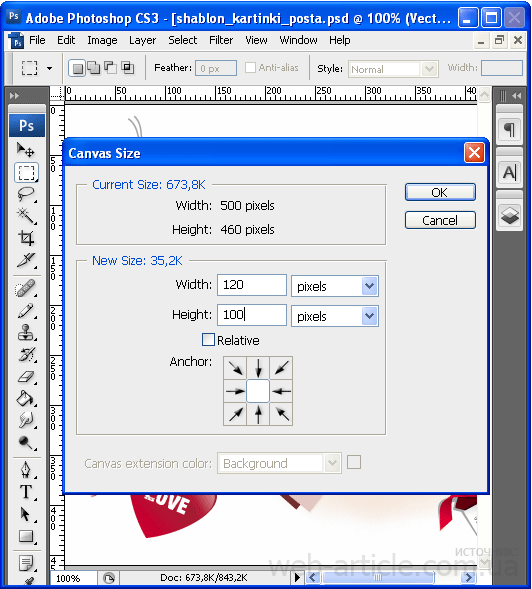
Task: Open the tool preset picker arrow
Action: pos(49,68)
